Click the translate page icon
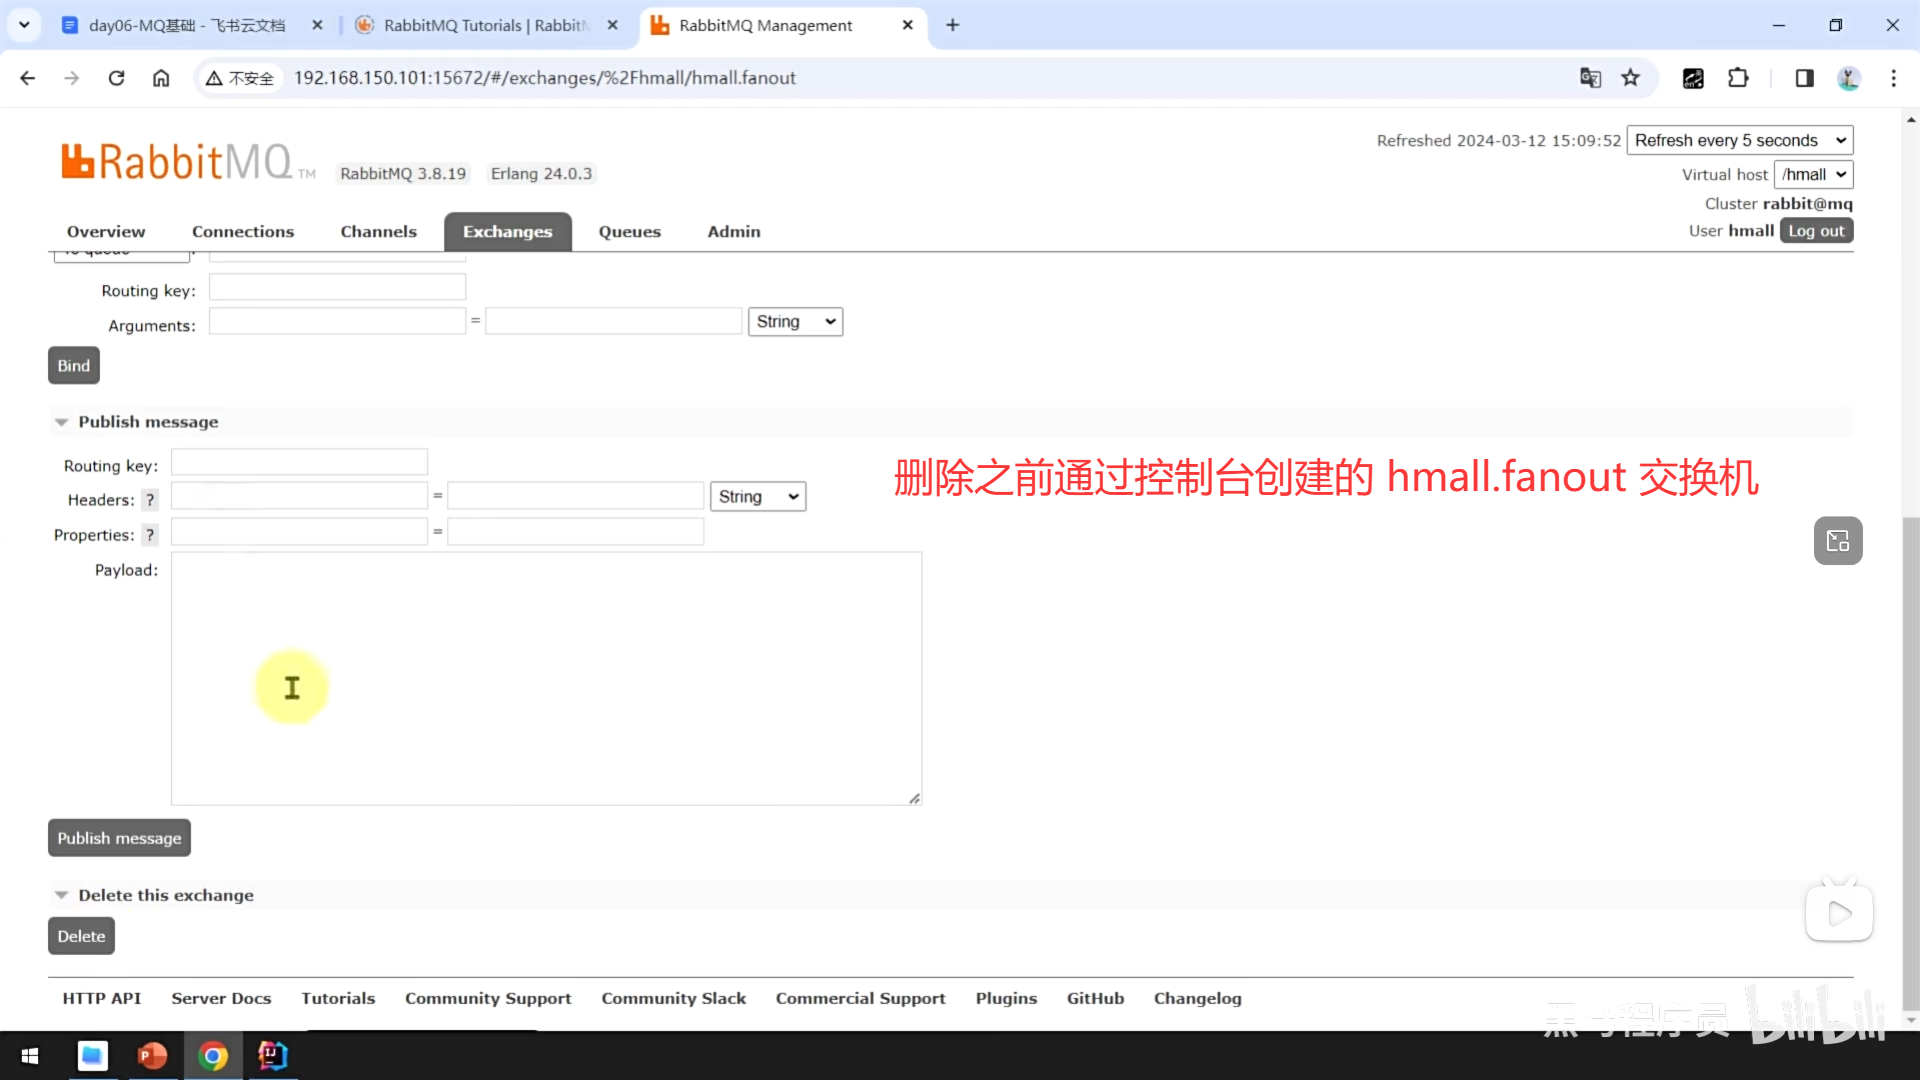 1590,78
